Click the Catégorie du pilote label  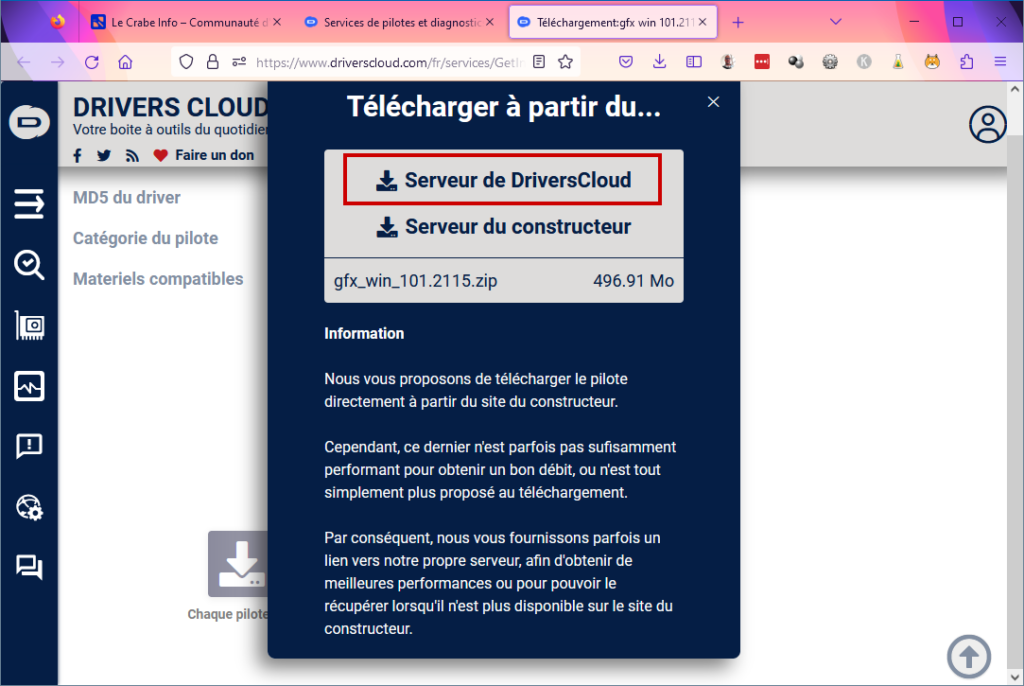coord(146,238)
